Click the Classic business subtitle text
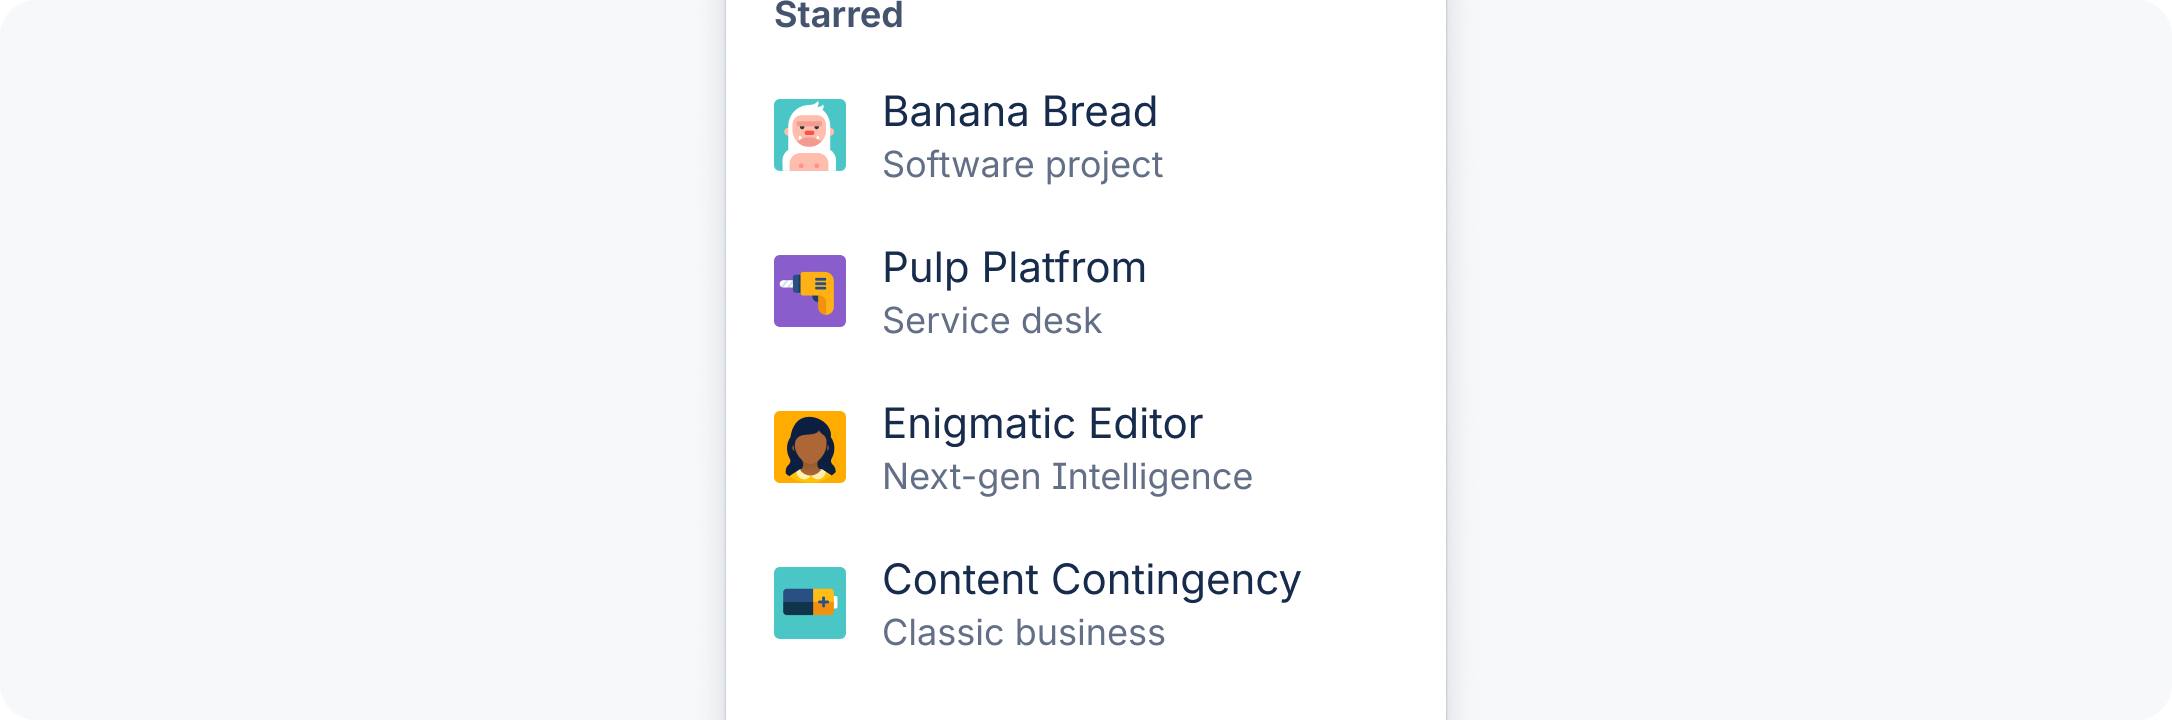The height and width of the screenshot is (720, 2172). 1023,633
